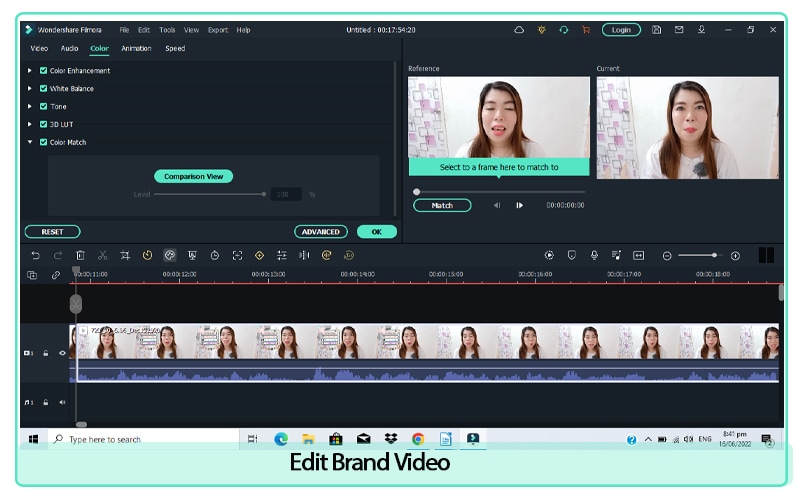Toggle the Tone checkbox
This screenshot has width=800, height=498.
click(43, 107)
